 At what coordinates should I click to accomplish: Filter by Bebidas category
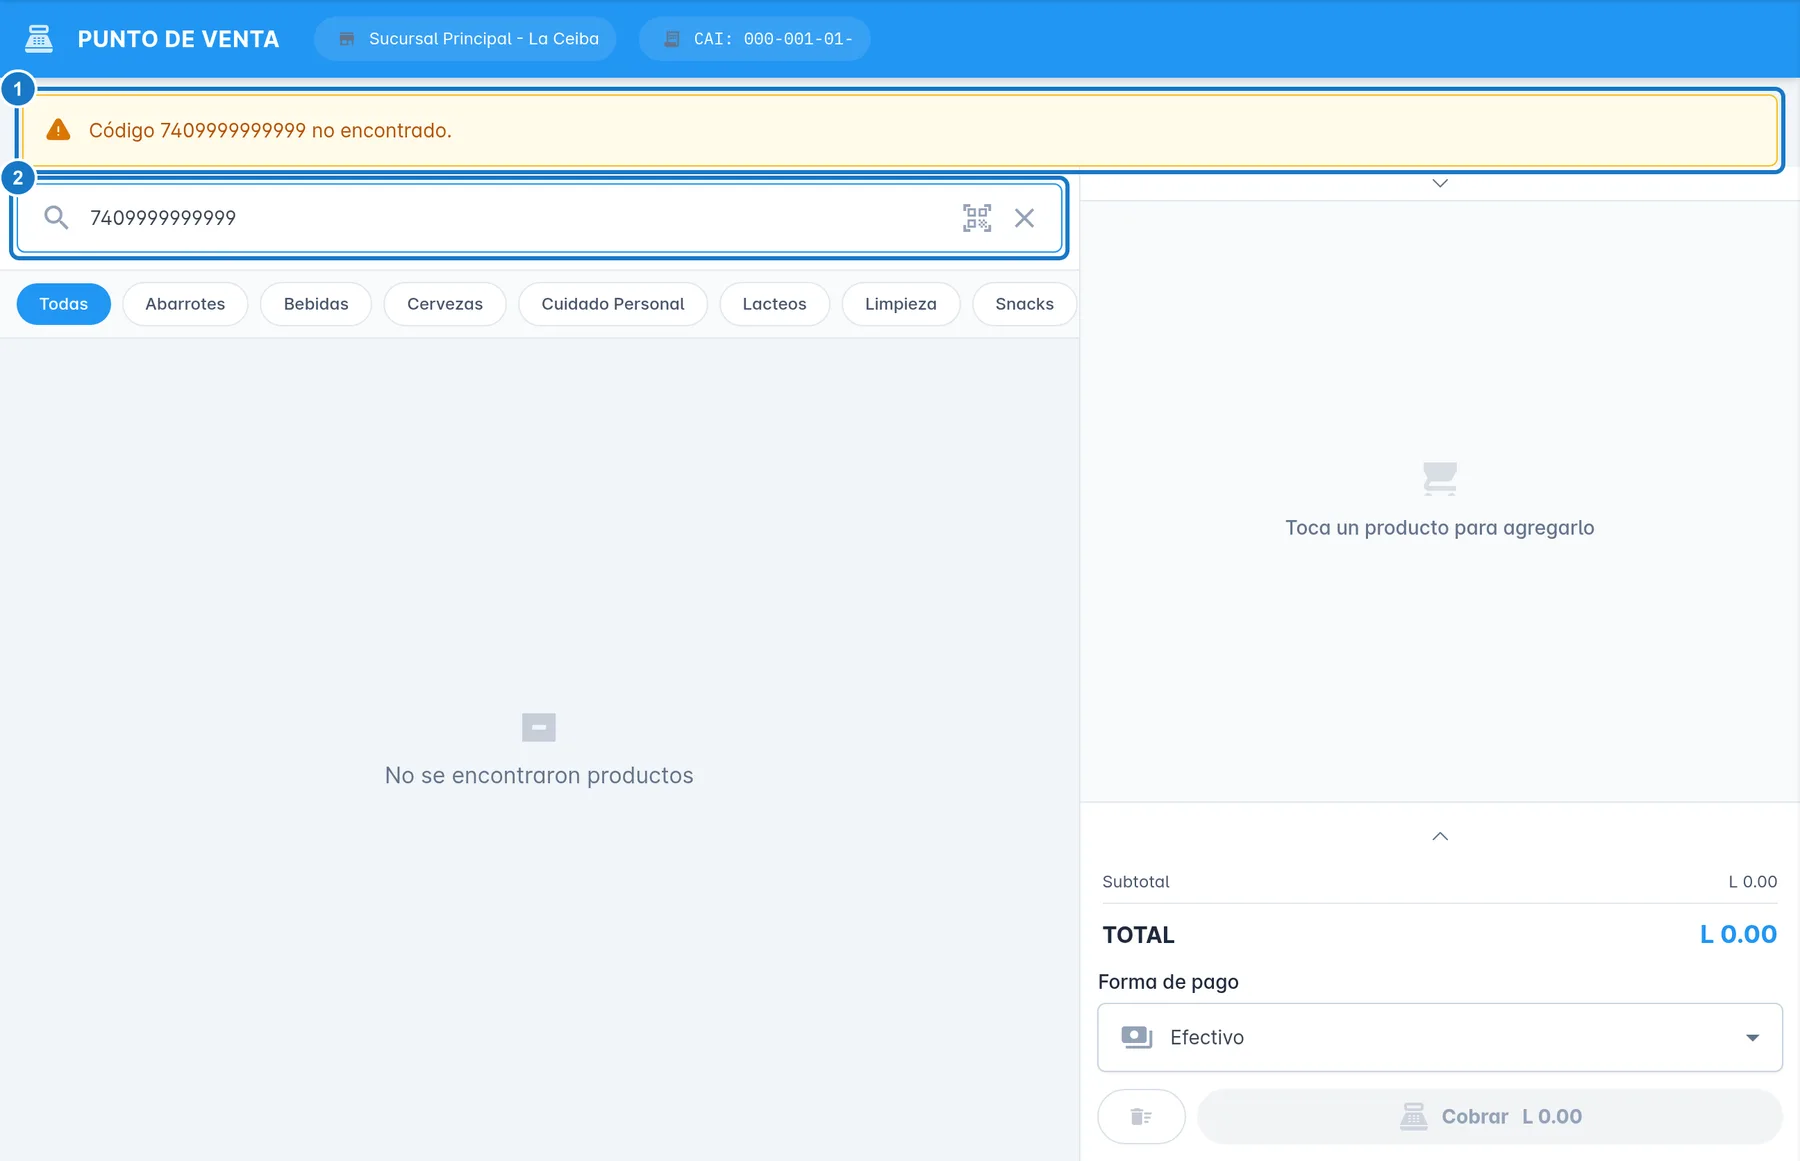pyautogui.click(x=316, y=304)
